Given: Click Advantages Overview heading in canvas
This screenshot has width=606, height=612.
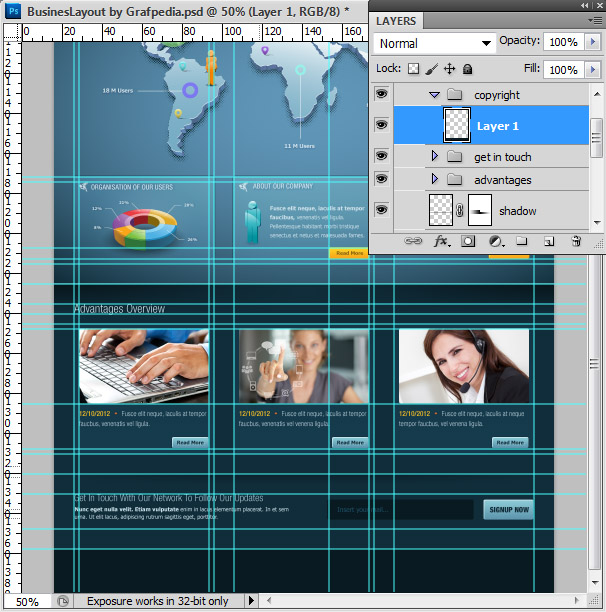Looking at the screenshot, I should (x=119, y=309).
